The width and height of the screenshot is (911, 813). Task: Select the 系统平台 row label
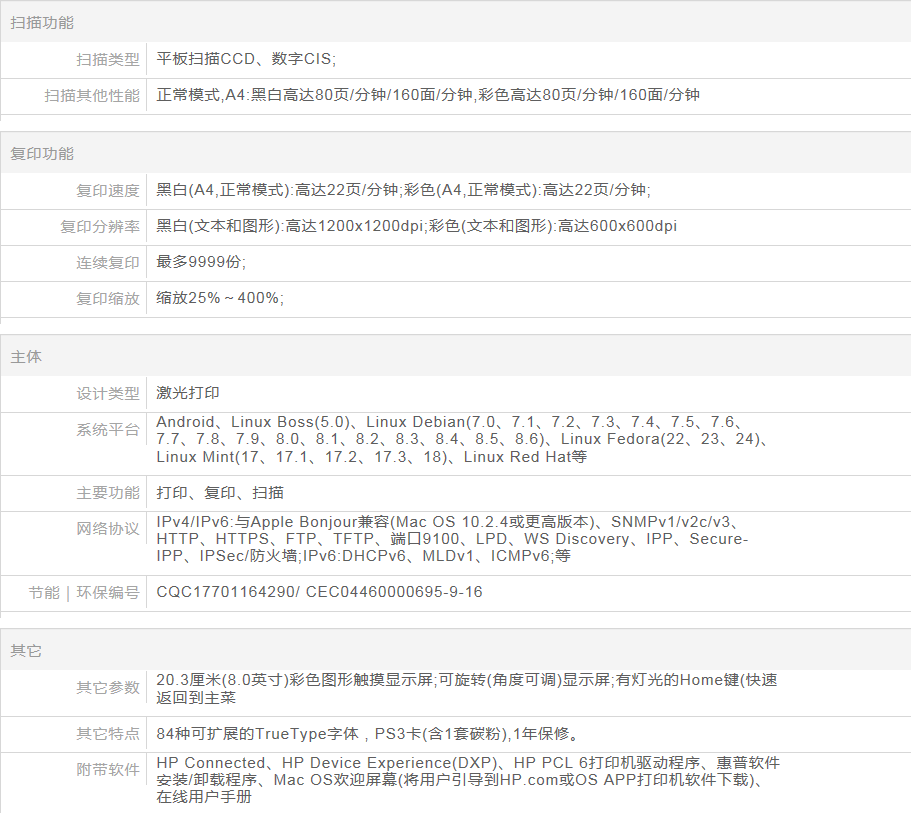click(108, 430)
